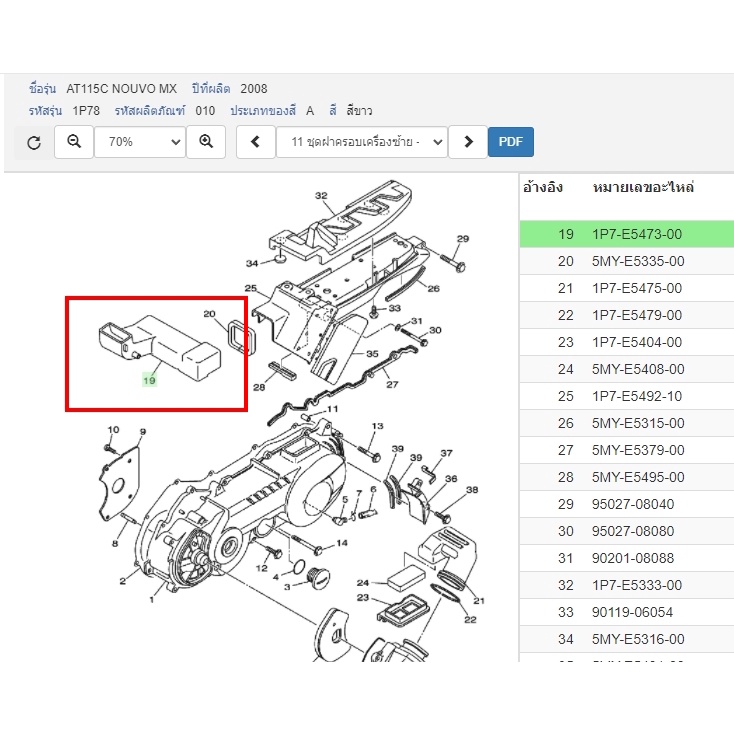Select row 30 part 95027-08080

coord(627,531)
